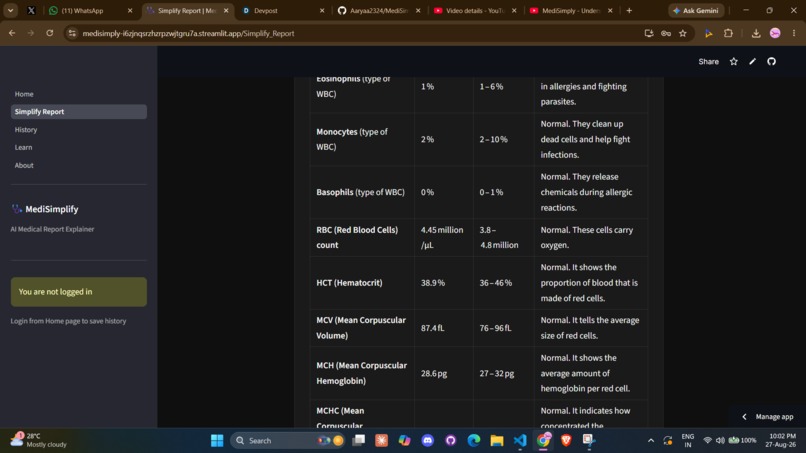Switch to the MediSimply YouTube tab
806x453 pixels.
(x=570, y=10)
